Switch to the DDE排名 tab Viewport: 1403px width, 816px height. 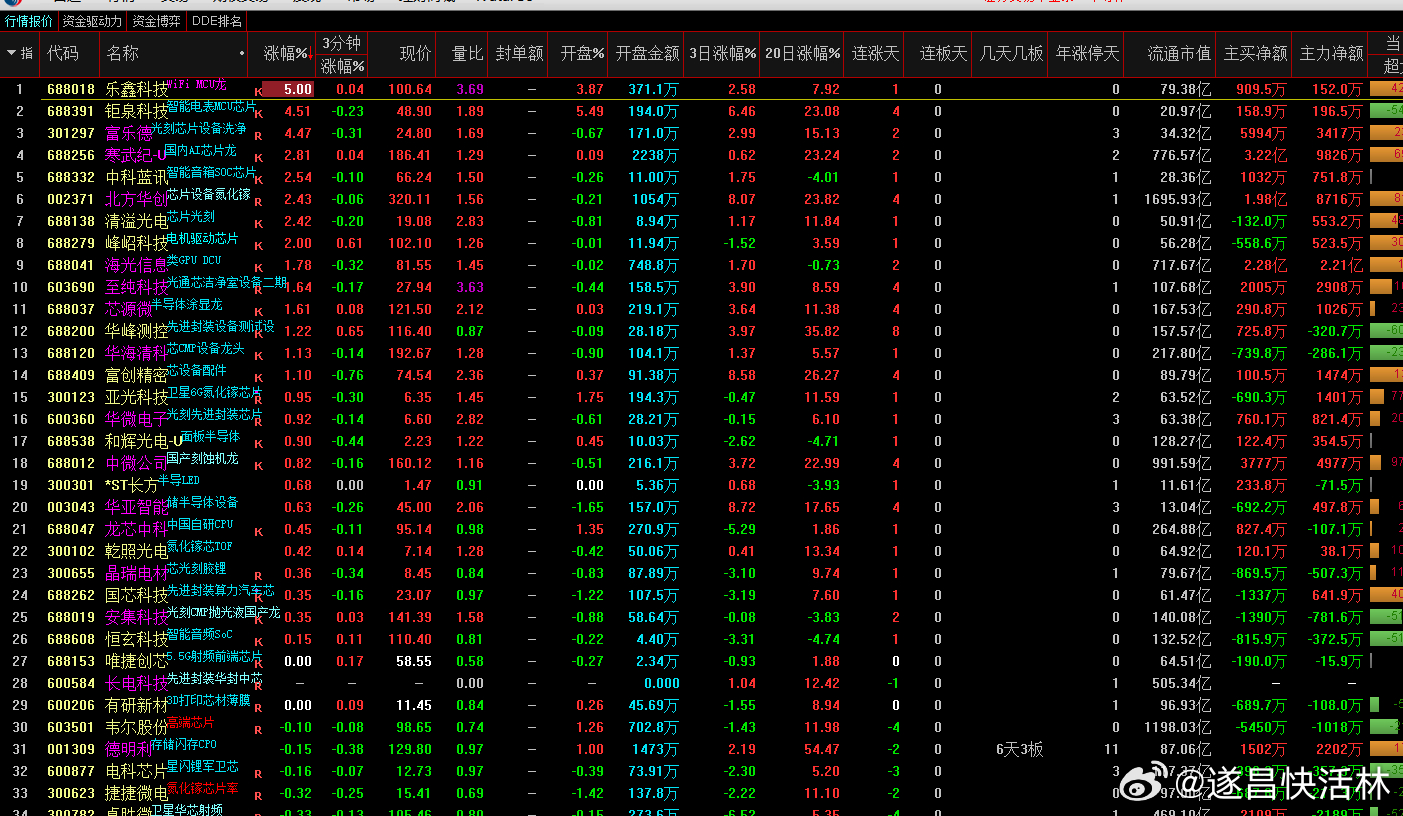coord(216,21)
